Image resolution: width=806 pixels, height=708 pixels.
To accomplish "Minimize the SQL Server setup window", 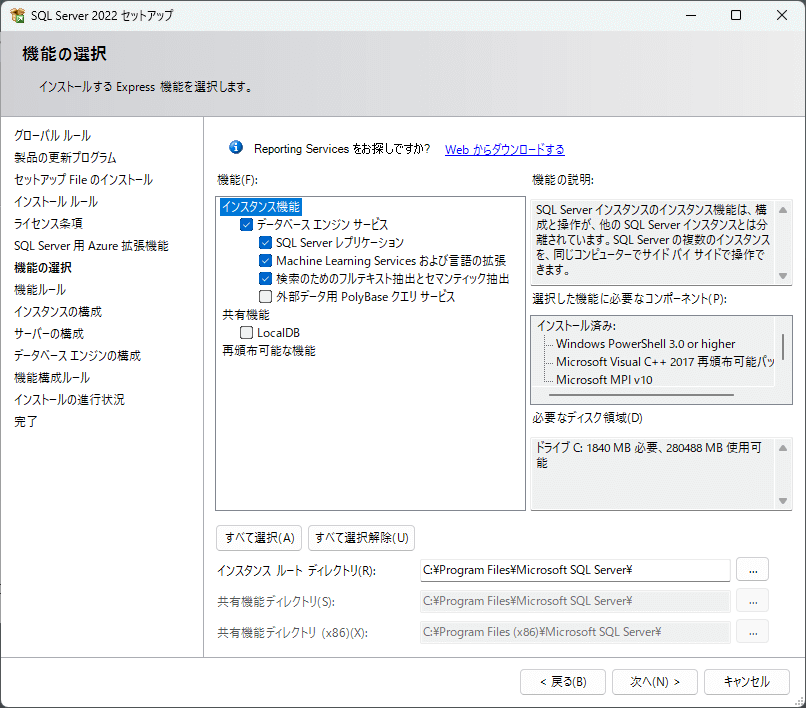I will 691,15.
